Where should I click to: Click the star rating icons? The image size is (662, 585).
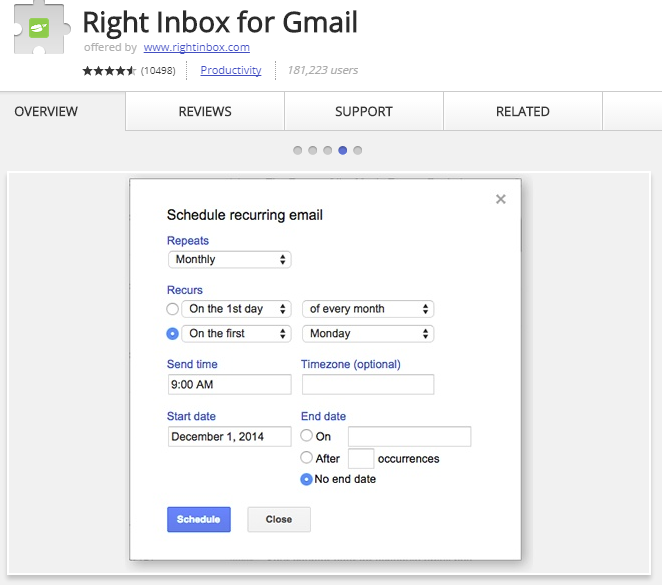[109, 70]
